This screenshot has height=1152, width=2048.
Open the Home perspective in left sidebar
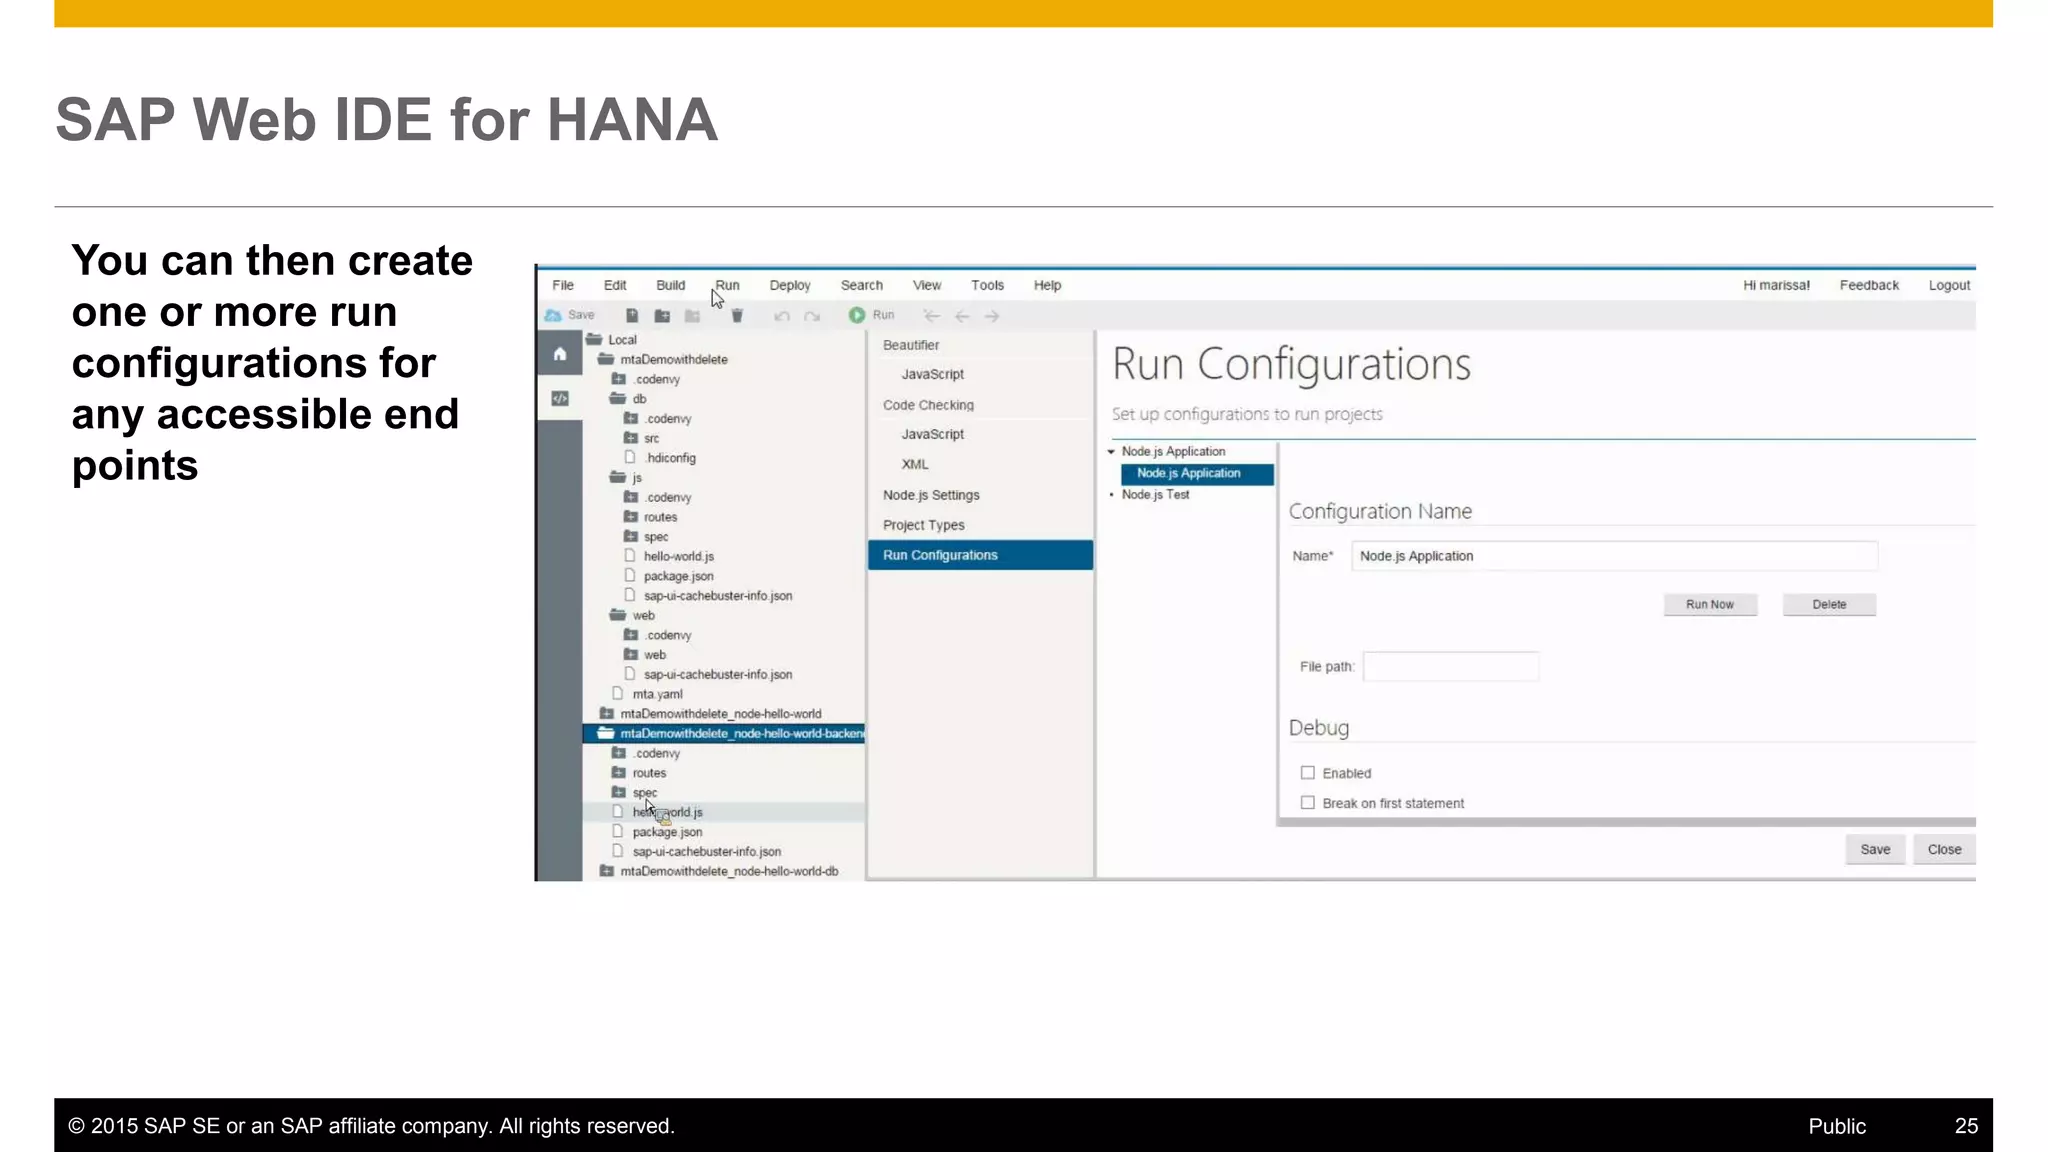pos(560,354)
